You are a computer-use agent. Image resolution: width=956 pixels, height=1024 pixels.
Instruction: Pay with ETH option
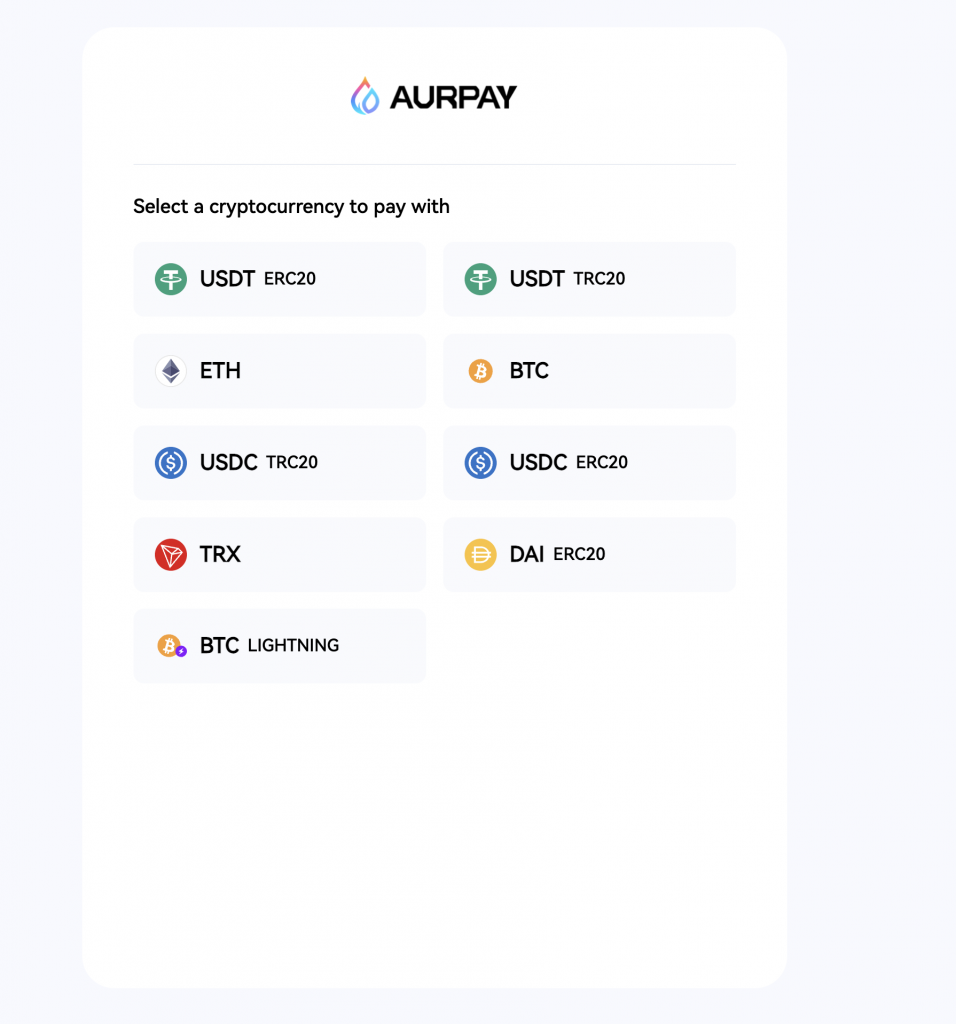point(279,371)
